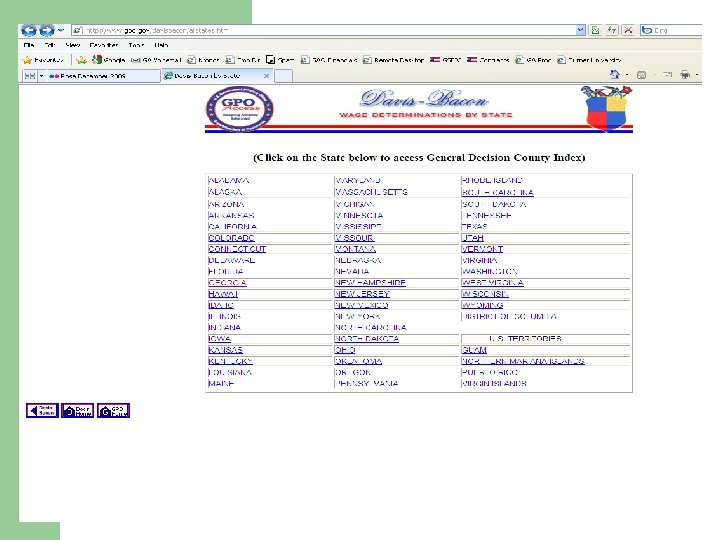Choose the MISSOURI link

point(354,238)
